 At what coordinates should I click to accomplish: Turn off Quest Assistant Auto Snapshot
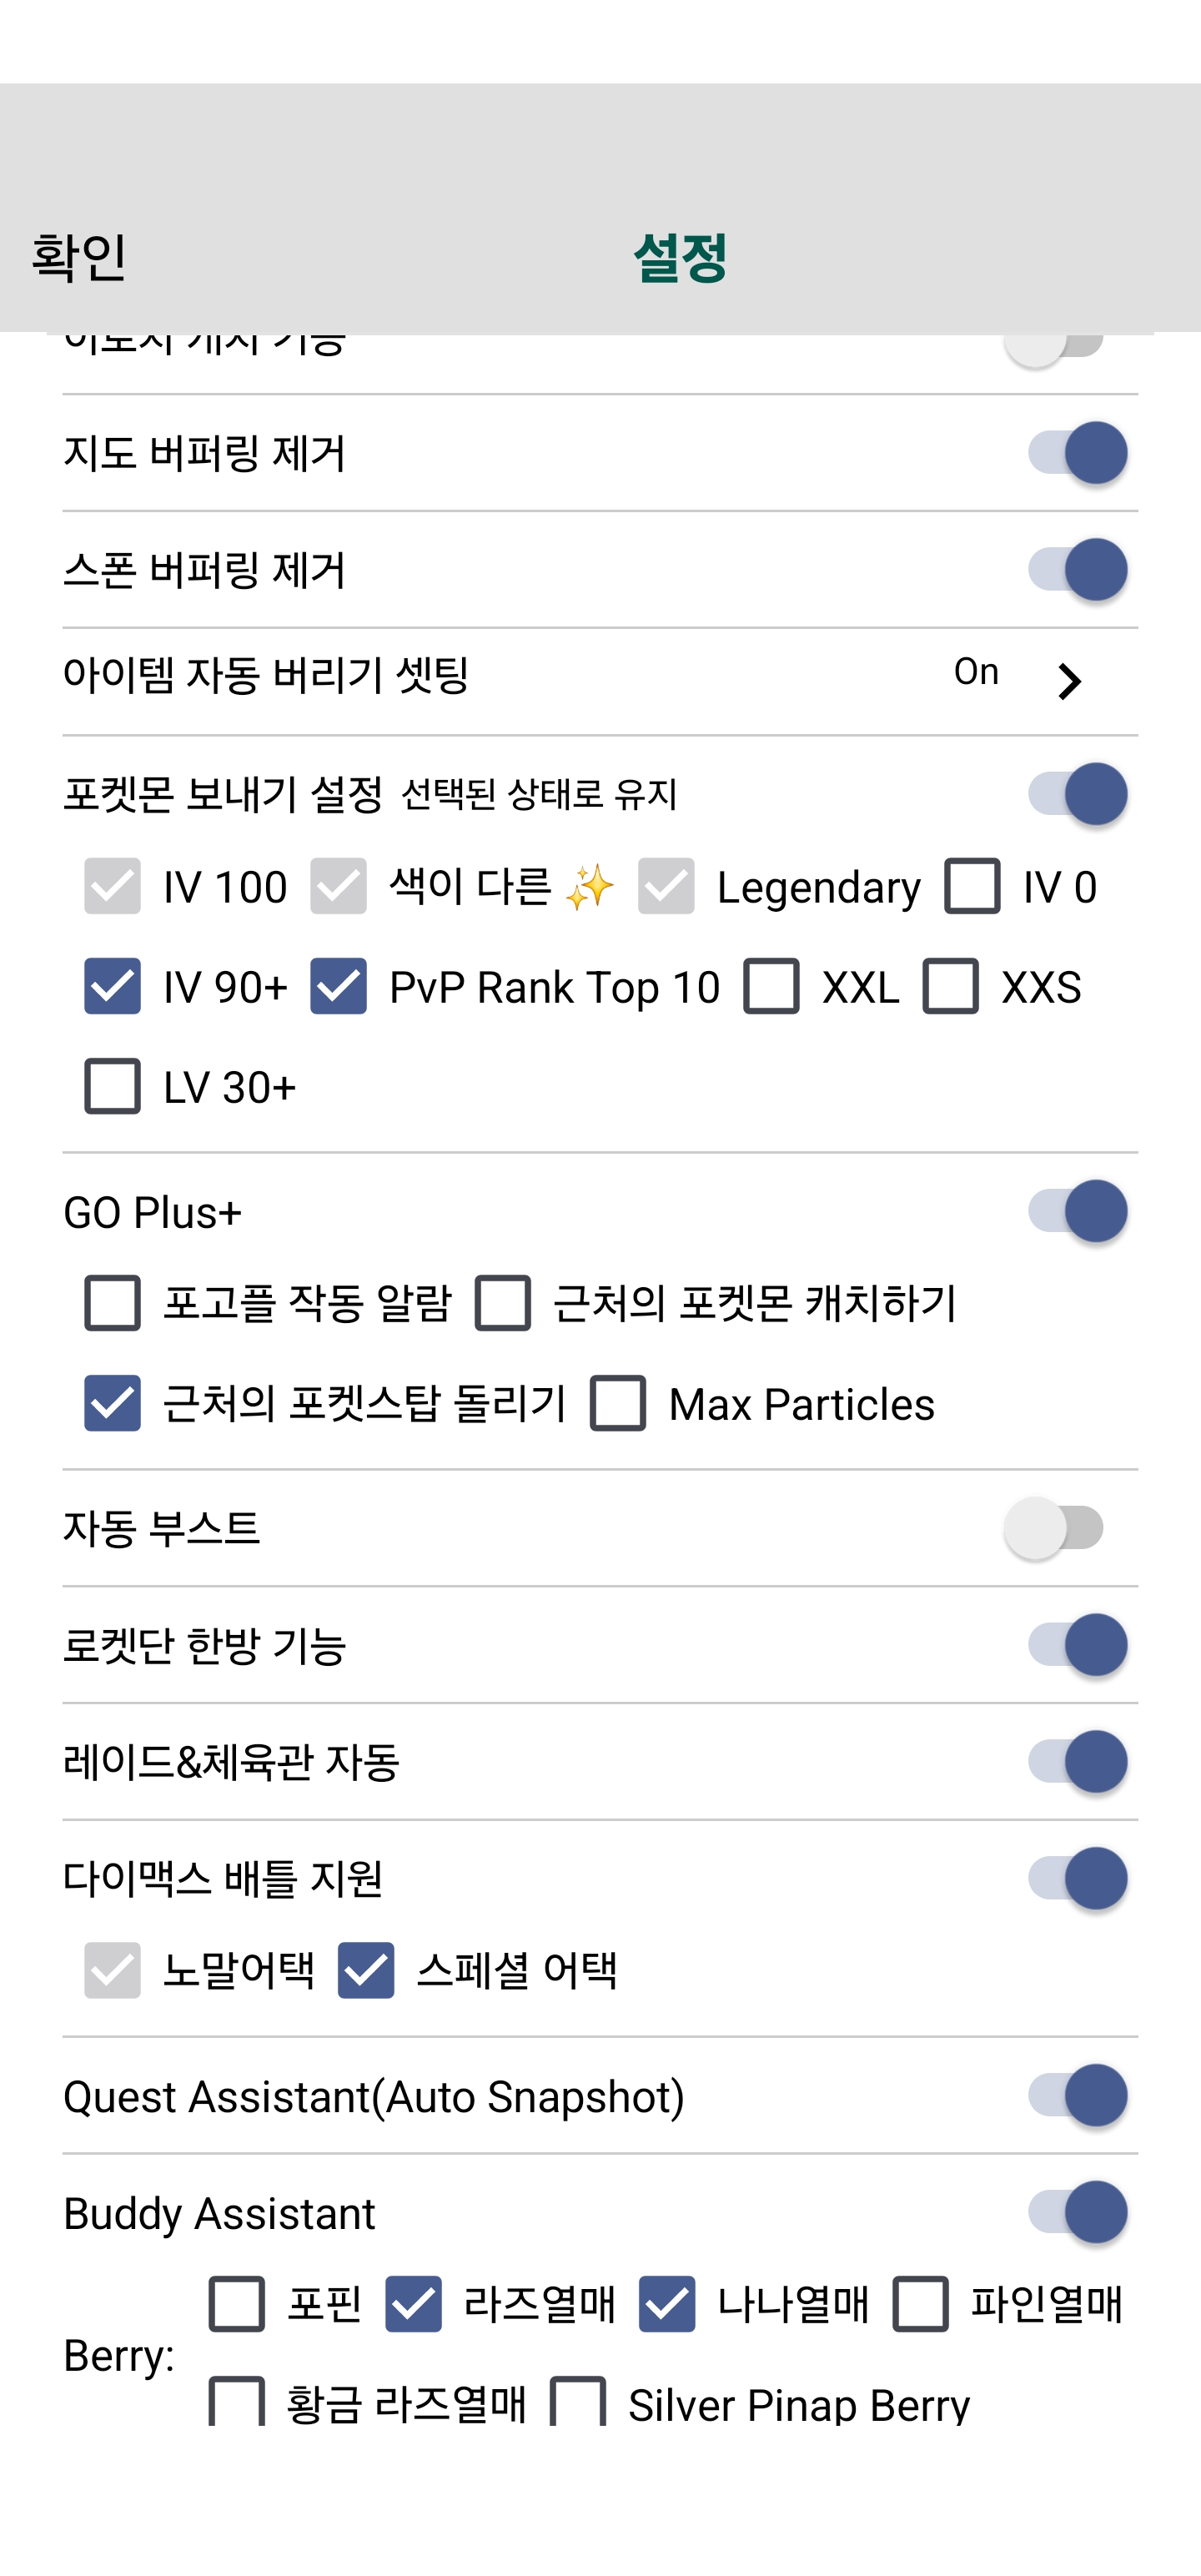point(1078,2095)
